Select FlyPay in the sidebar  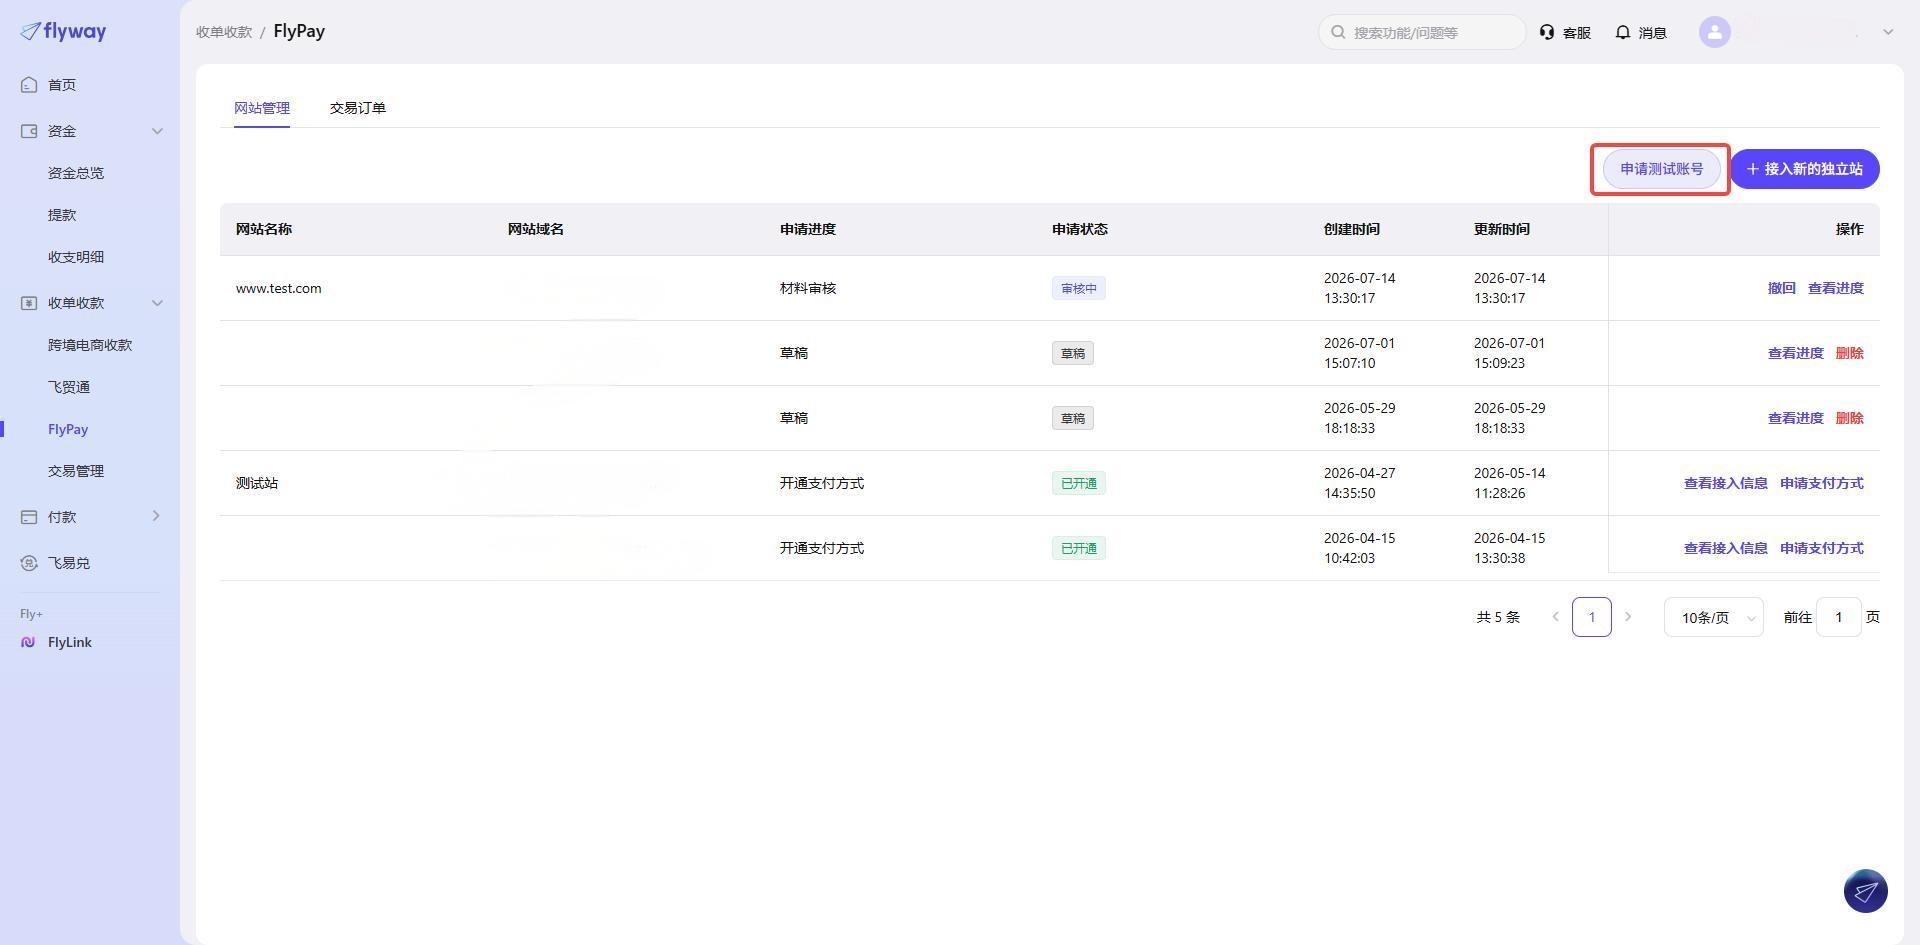pos(68,429)
